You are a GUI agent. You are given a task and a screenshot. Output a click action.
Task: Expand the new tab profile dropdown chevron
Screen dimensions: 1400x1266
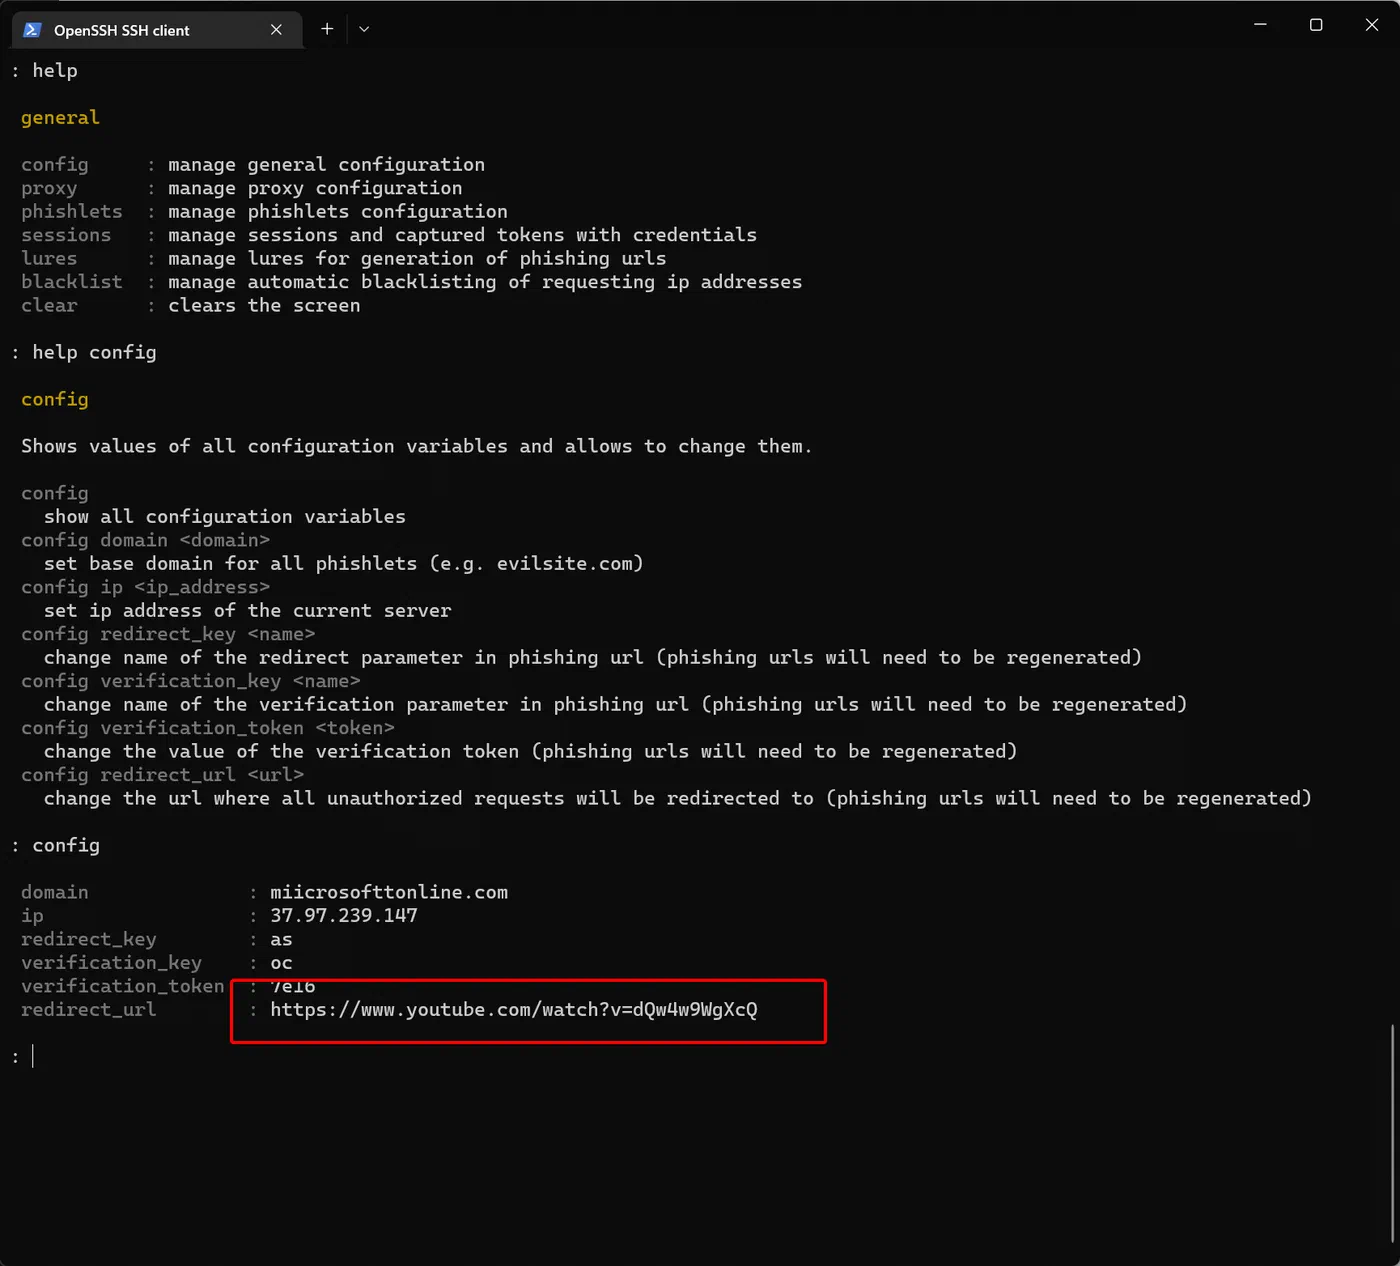click(364, 29)
